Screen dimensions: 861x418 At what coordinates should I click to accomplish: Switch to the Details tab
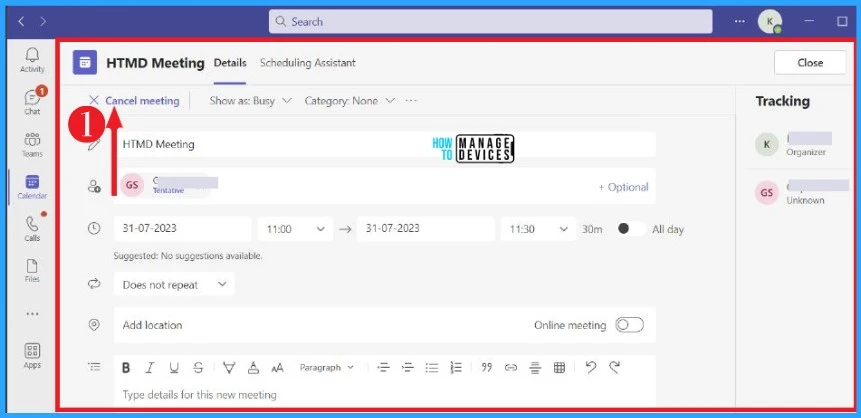(x=230, y=63)
